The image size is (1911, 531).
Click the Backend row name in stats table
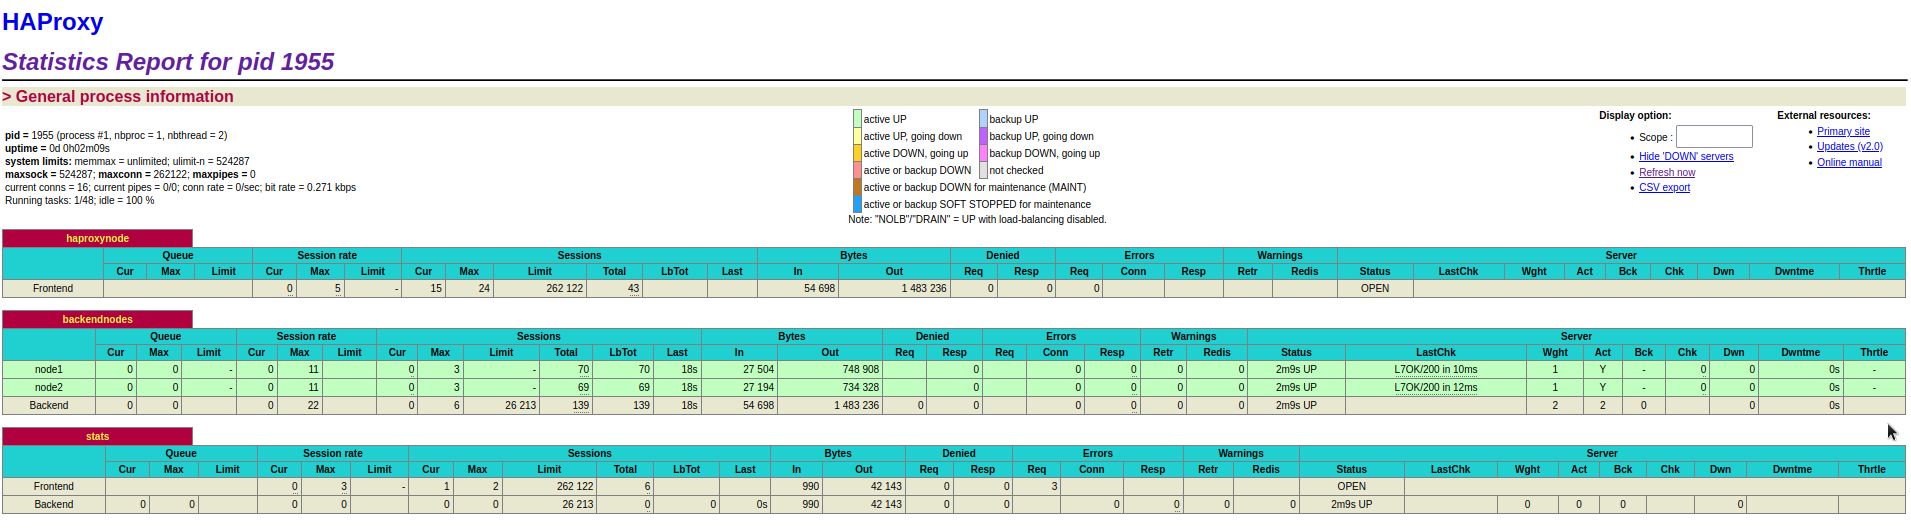click(54, 504)
